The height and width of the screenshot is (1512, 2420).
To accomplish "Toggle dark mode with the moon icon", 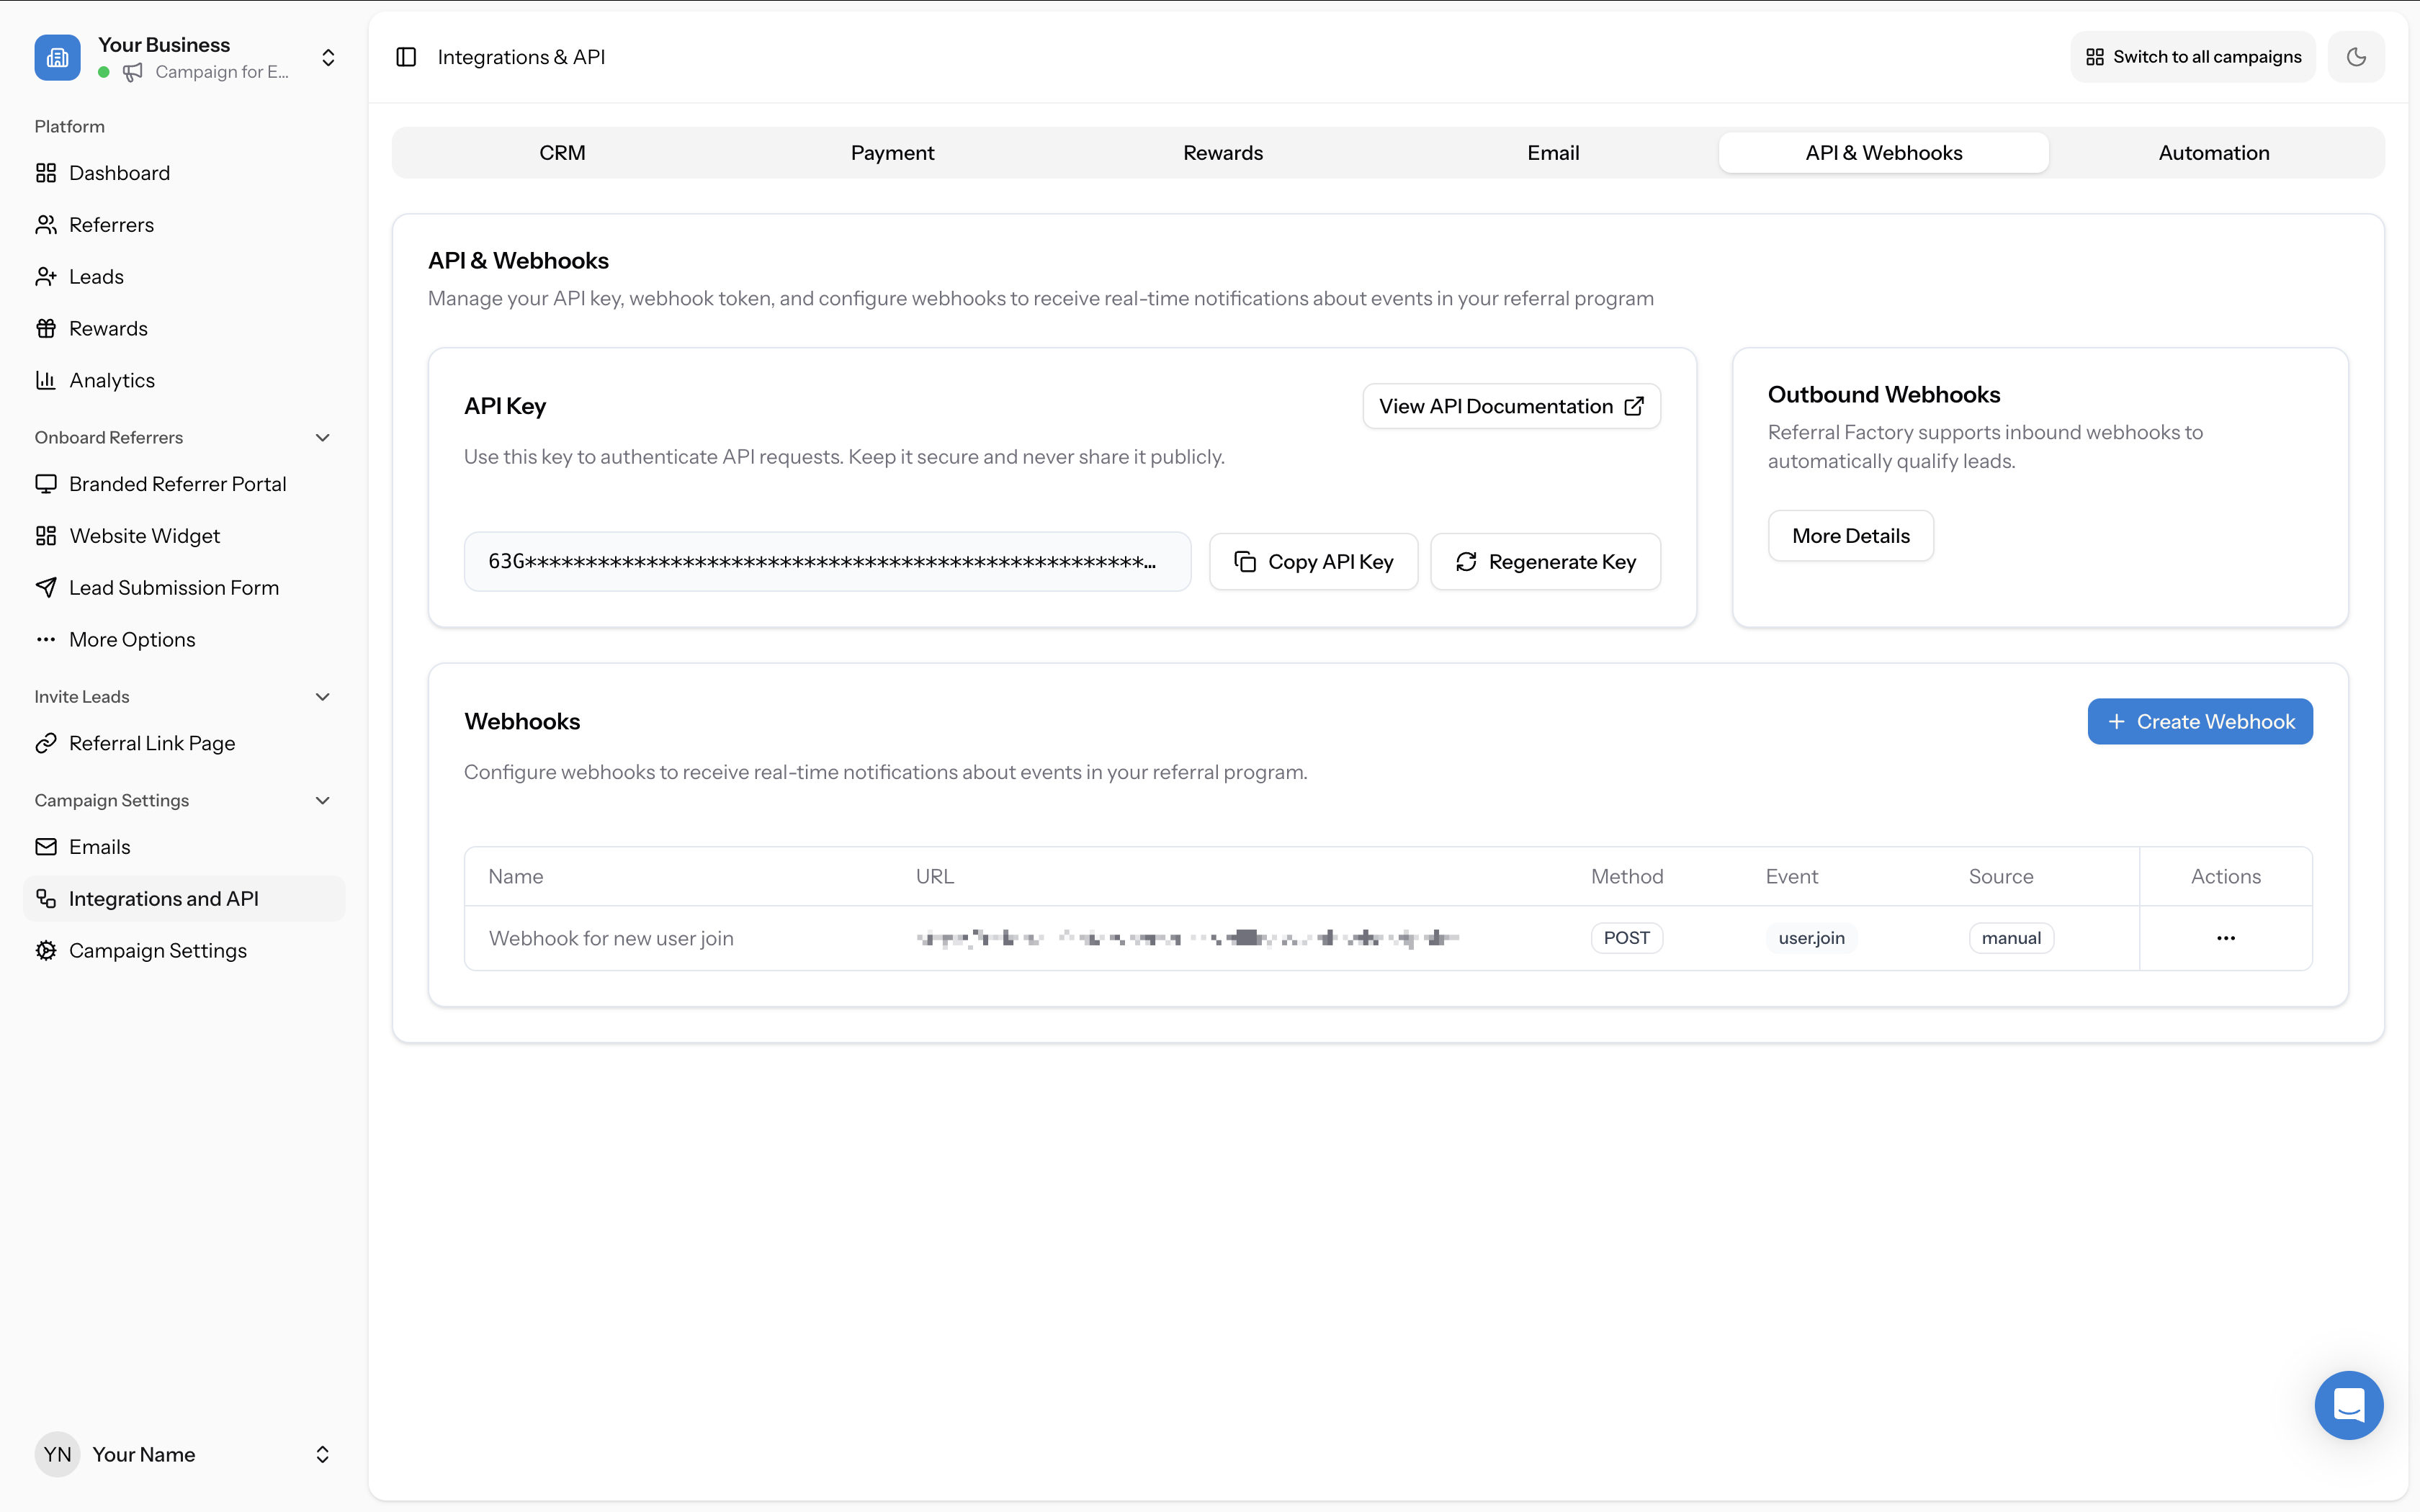I will (2356, 56).
